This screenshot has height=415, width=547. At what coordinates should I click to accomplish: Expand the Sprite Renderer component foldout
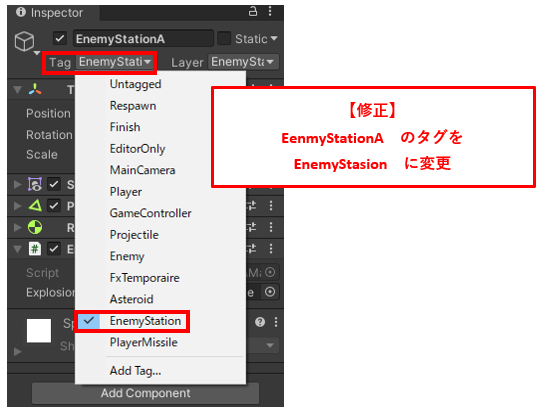[17, 184]
